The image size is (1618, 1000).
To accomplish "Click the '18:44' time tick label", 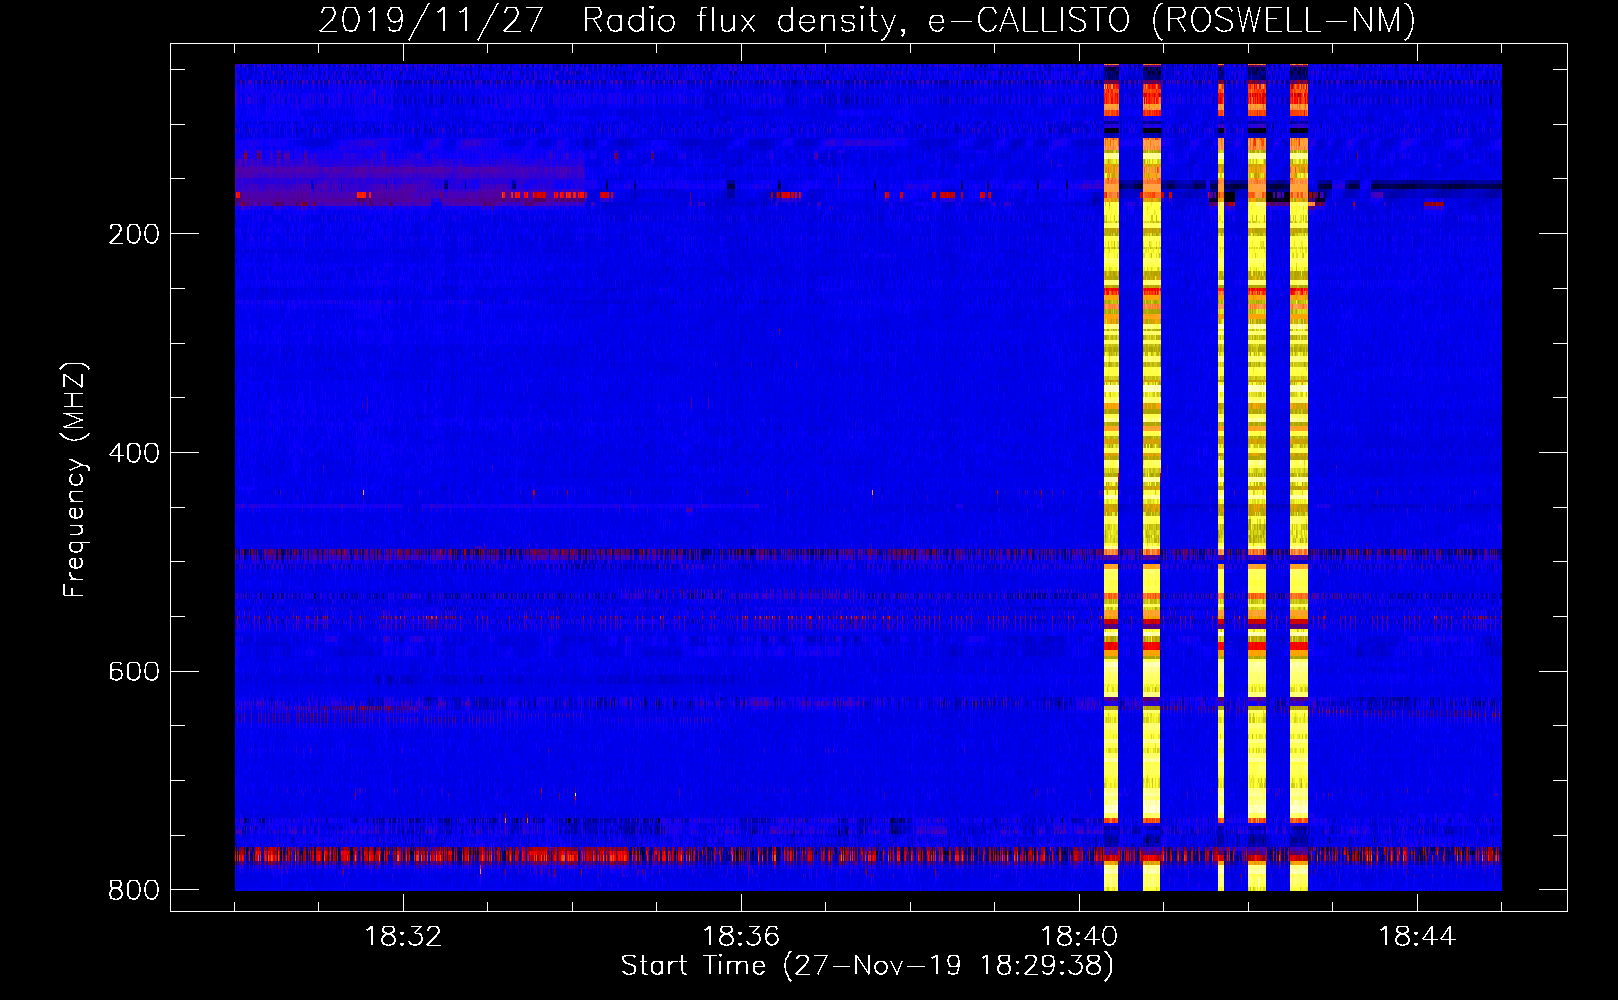I will [1417, 937].
